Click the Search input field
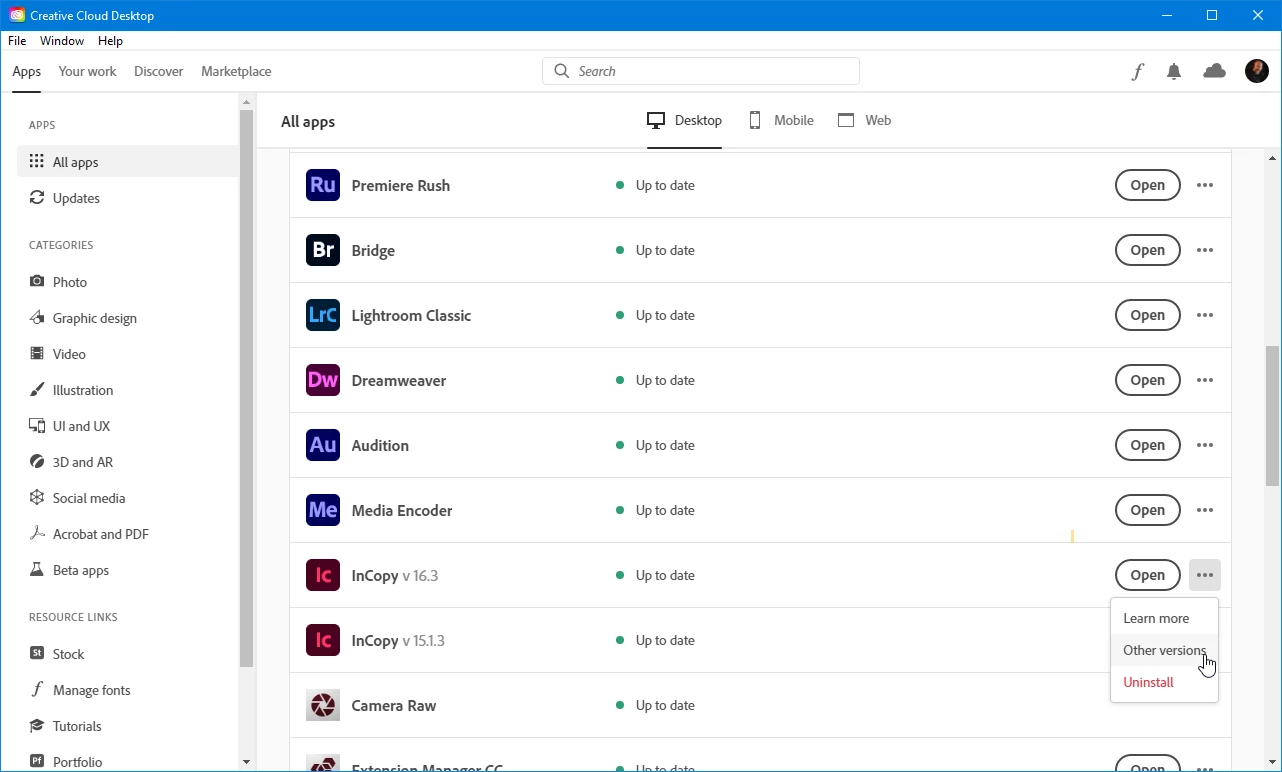 click(701, 71)
